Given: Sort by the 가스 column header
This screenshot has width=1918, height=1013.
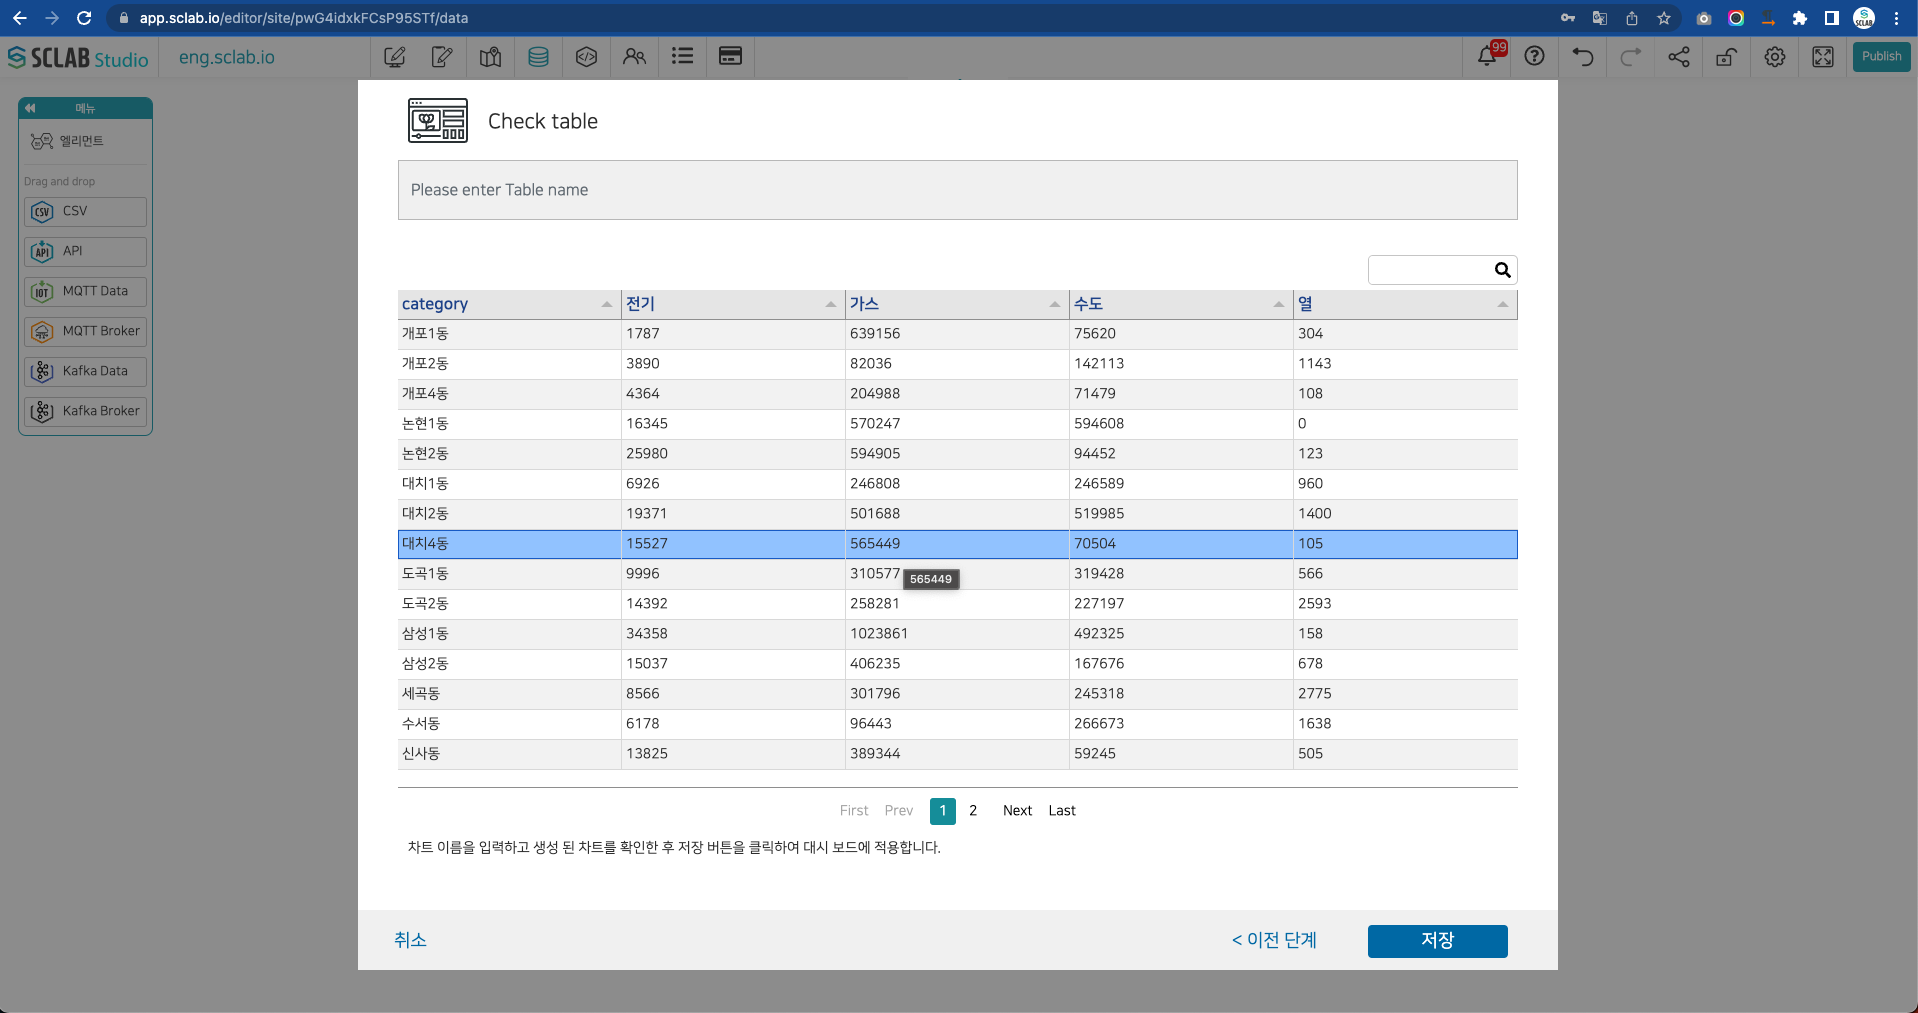Looking at the screenshot, I should 957,304.
